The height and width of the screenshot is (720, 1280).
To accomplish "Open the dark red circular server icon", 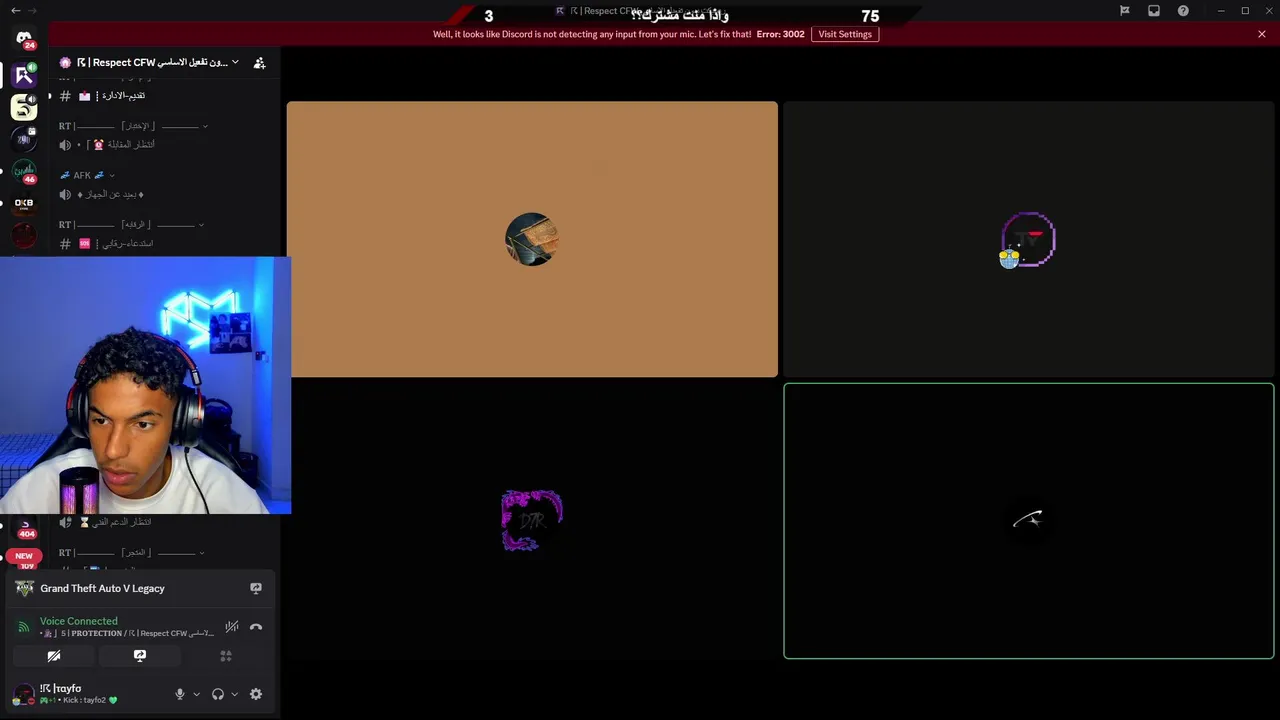I will (24, 237).
